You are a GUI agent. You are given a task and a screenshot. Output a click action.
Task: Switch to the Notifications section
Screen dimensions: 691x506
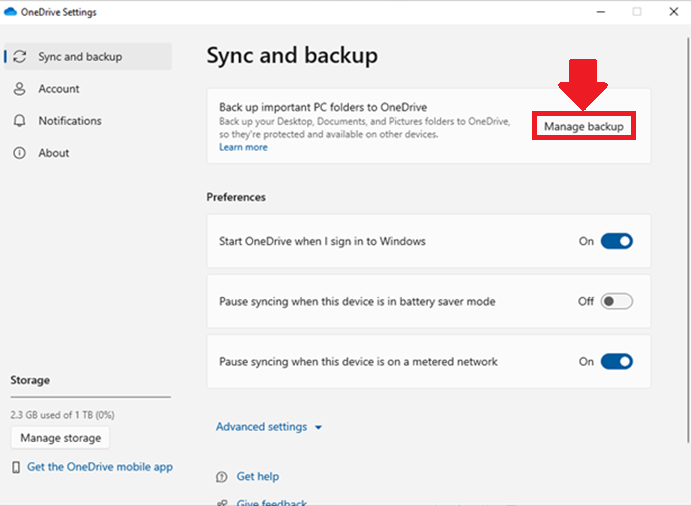[x=70, y=121]
